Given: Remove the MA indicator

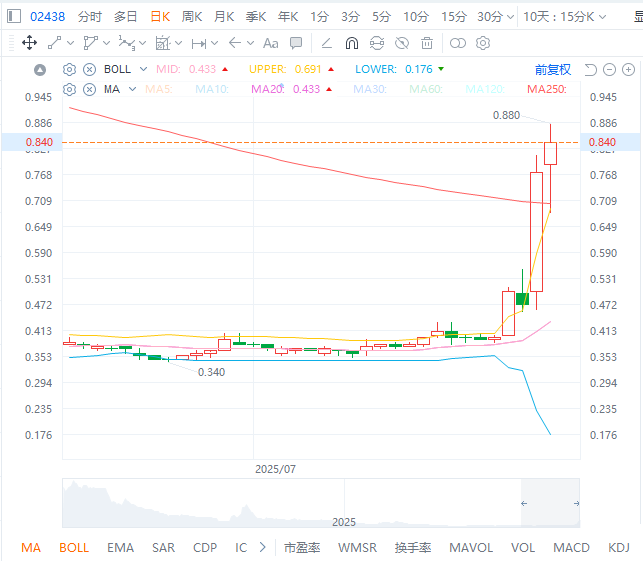Looking at the screenshot, I should 89,89.
